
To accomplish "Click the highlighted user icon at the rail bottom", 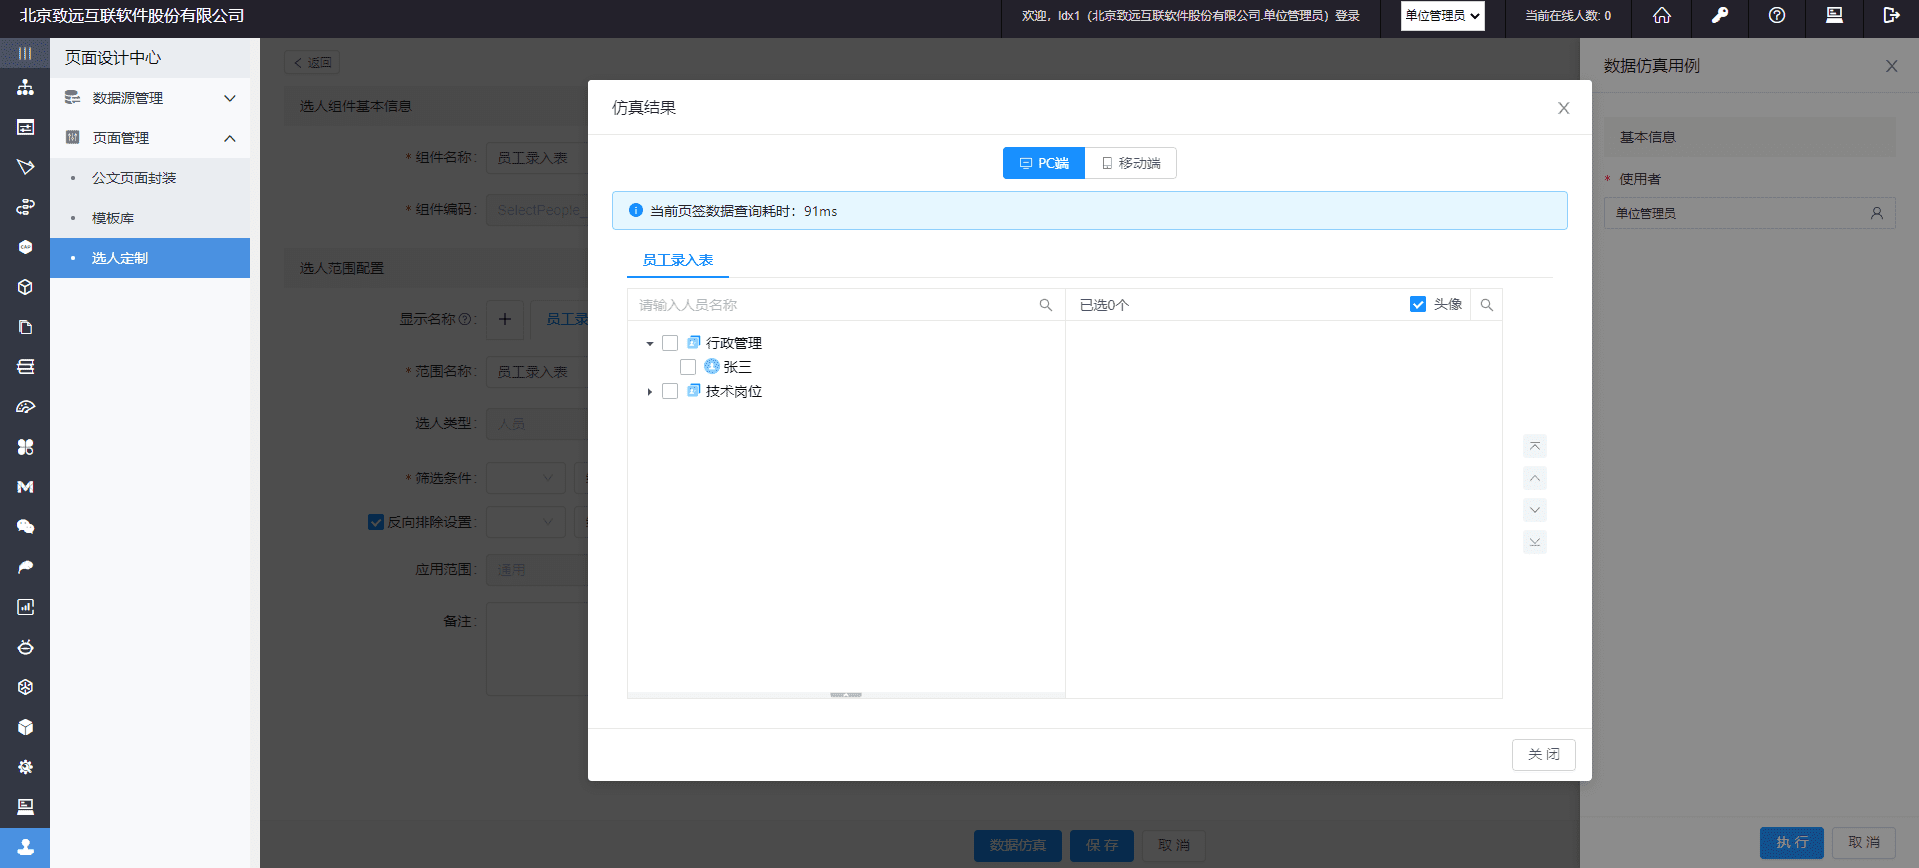I will [25, 847].
